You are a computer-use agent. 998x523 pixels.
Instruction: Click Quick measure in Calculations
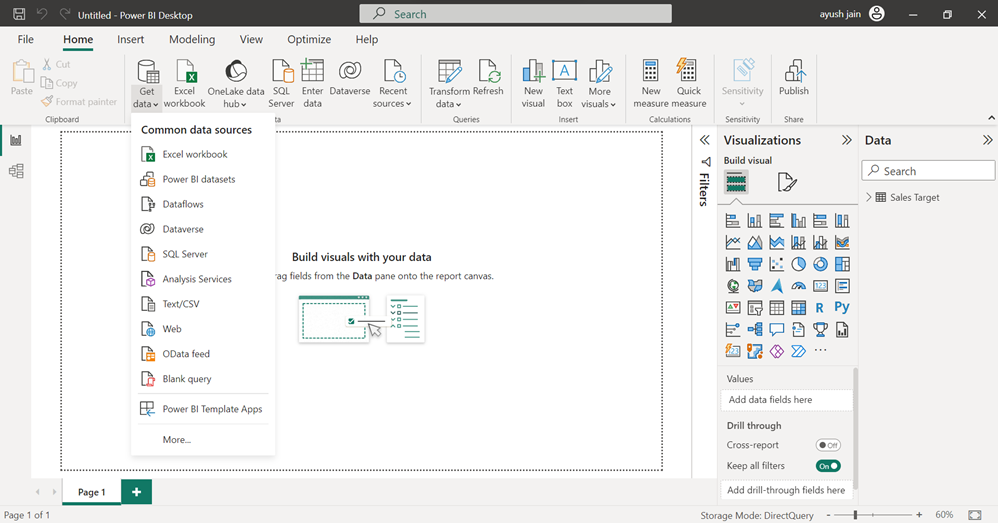pyautogui.click(x=688, y=83)
